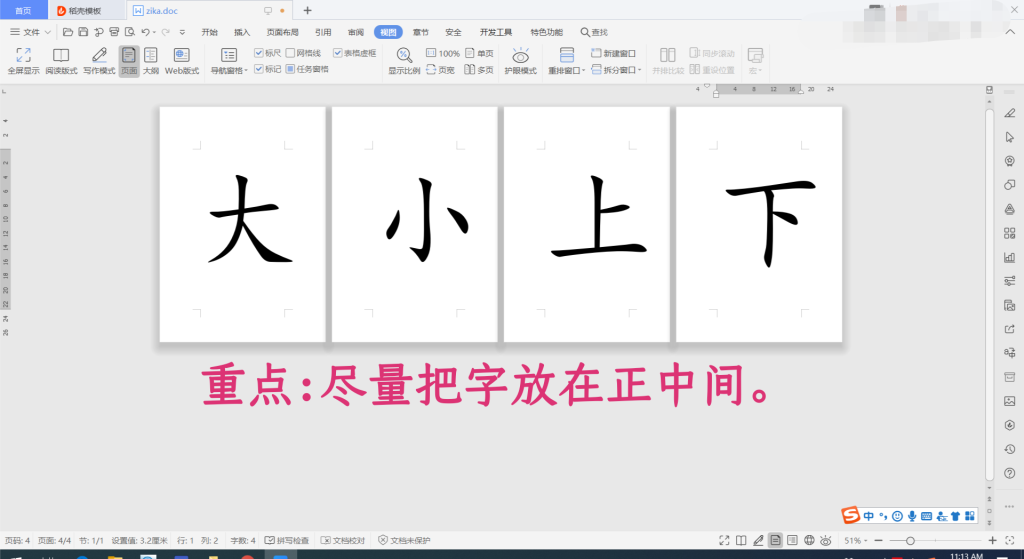The width and height of the screenshot is (1024, 559).
Task: Switch to Web版式 layout
Action: tap(182, 61)
